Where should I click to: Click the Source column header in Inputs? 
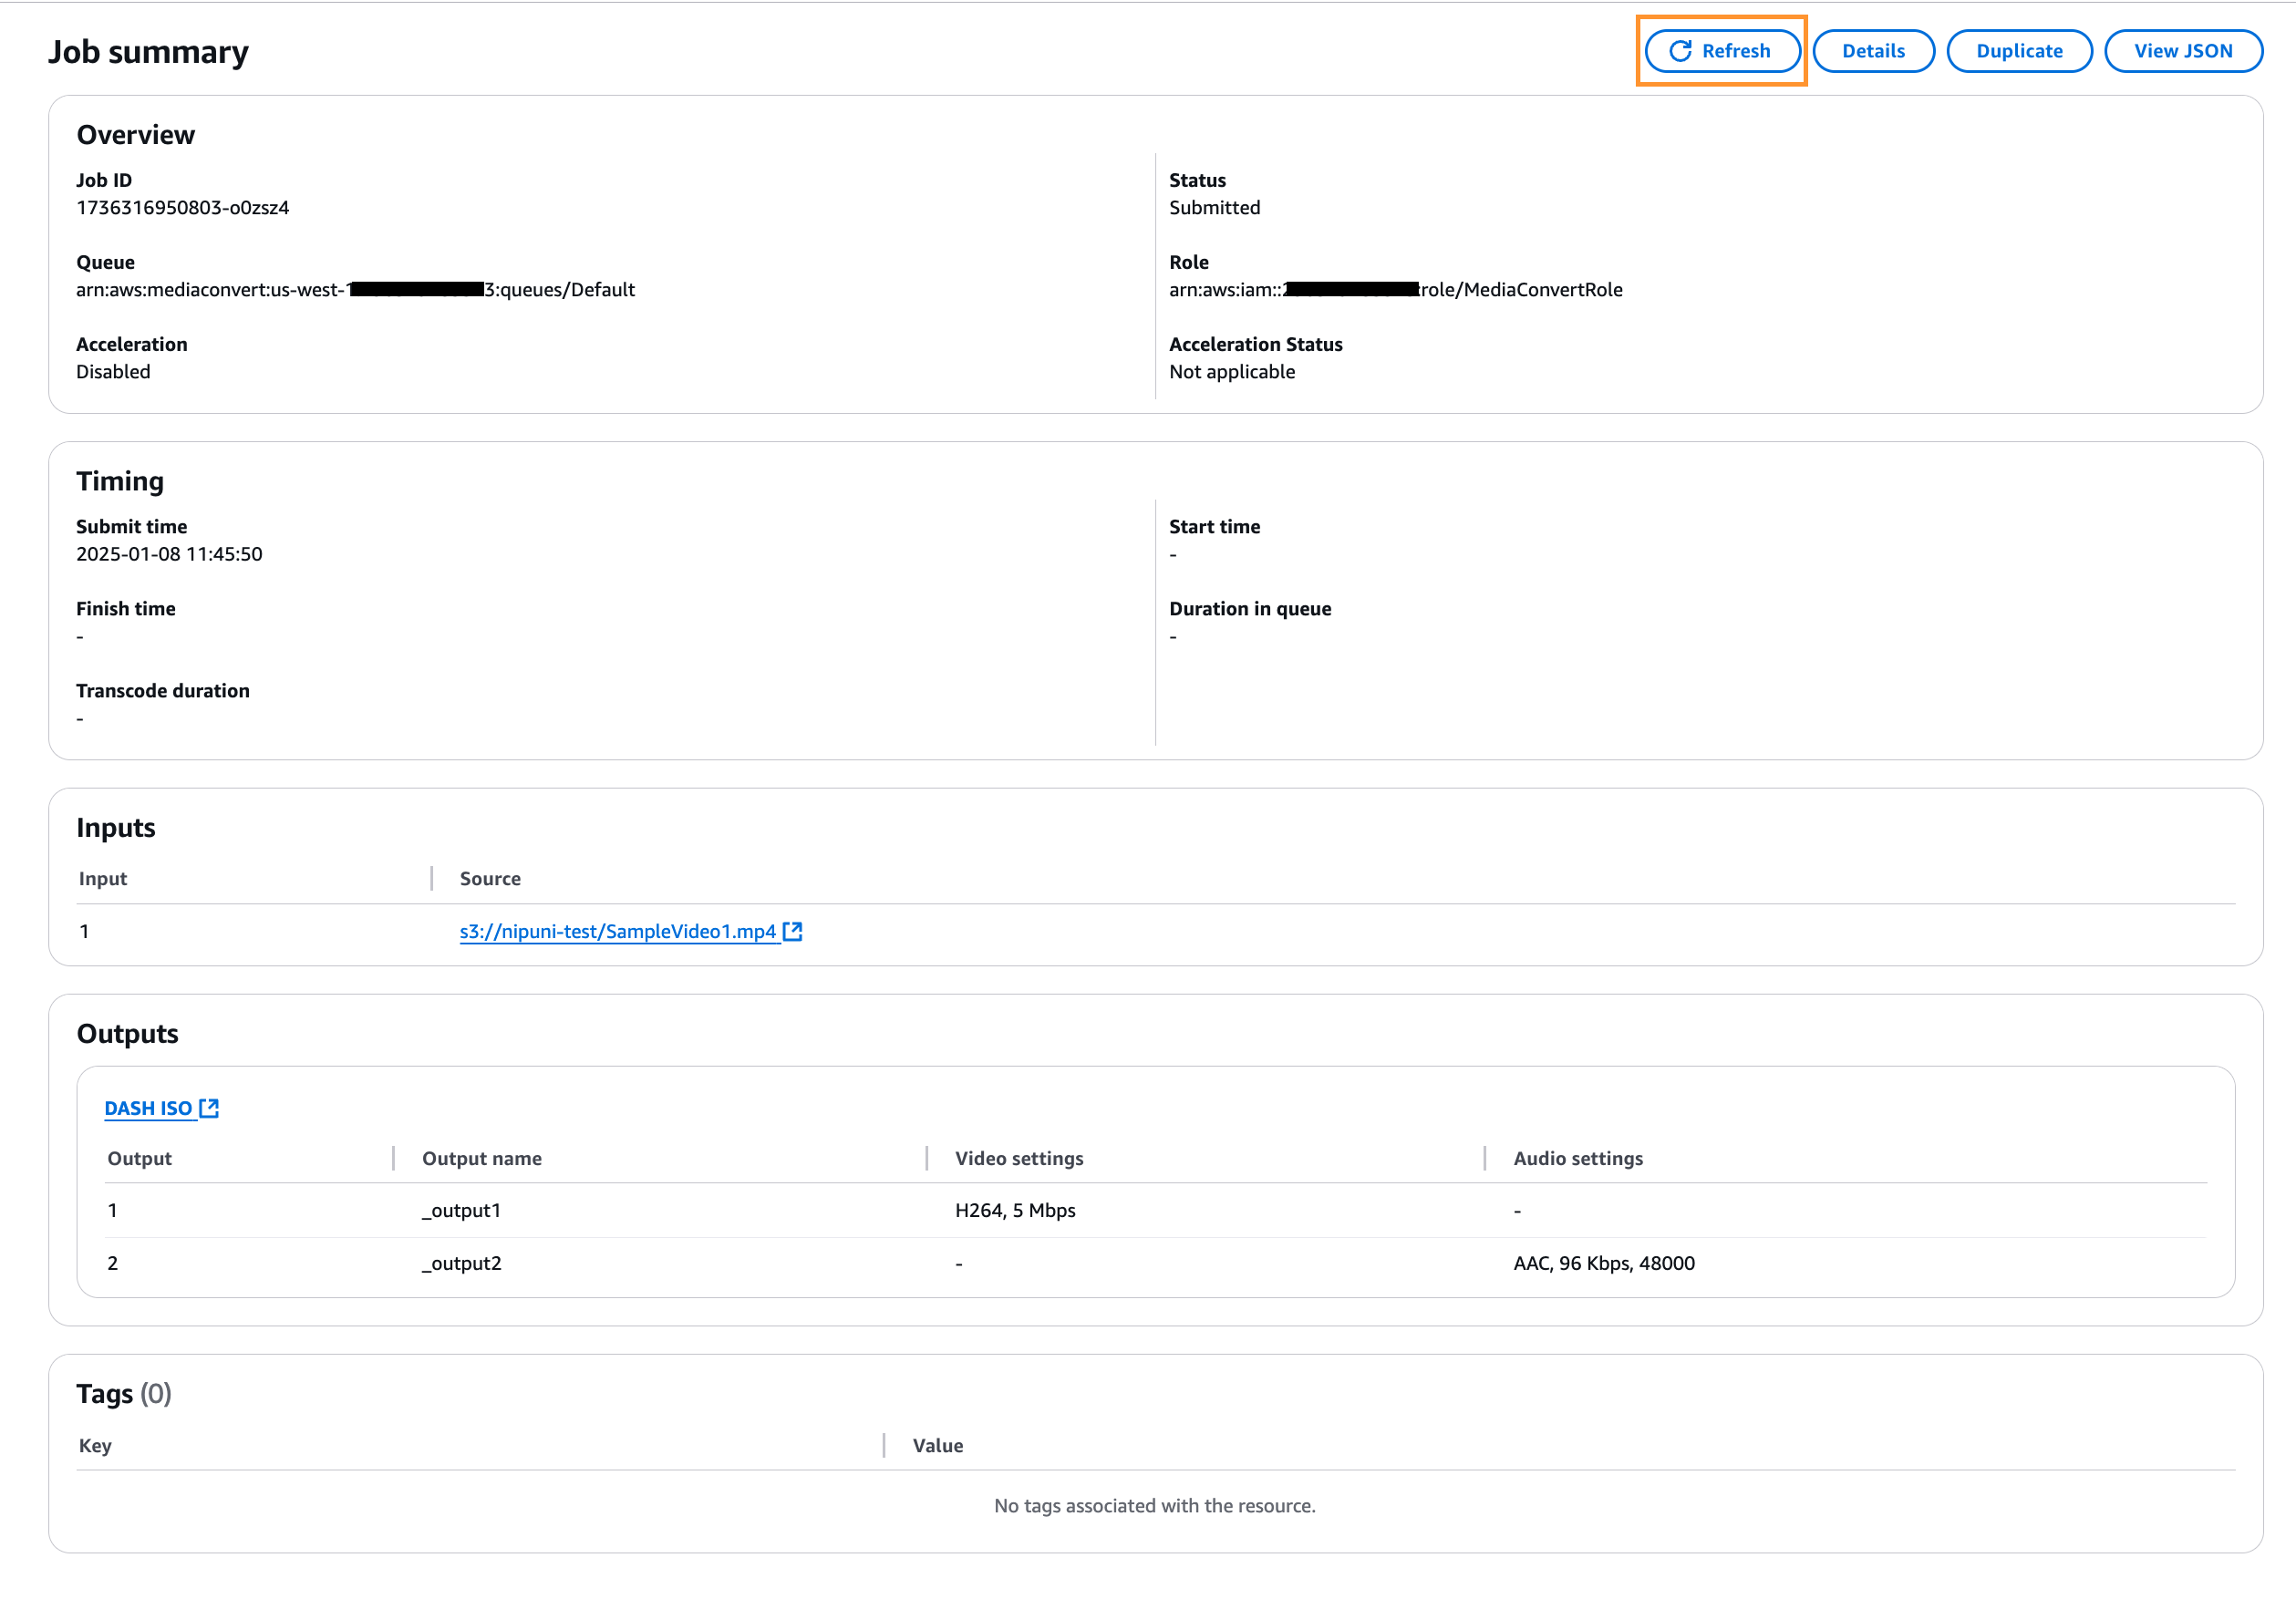490,878
